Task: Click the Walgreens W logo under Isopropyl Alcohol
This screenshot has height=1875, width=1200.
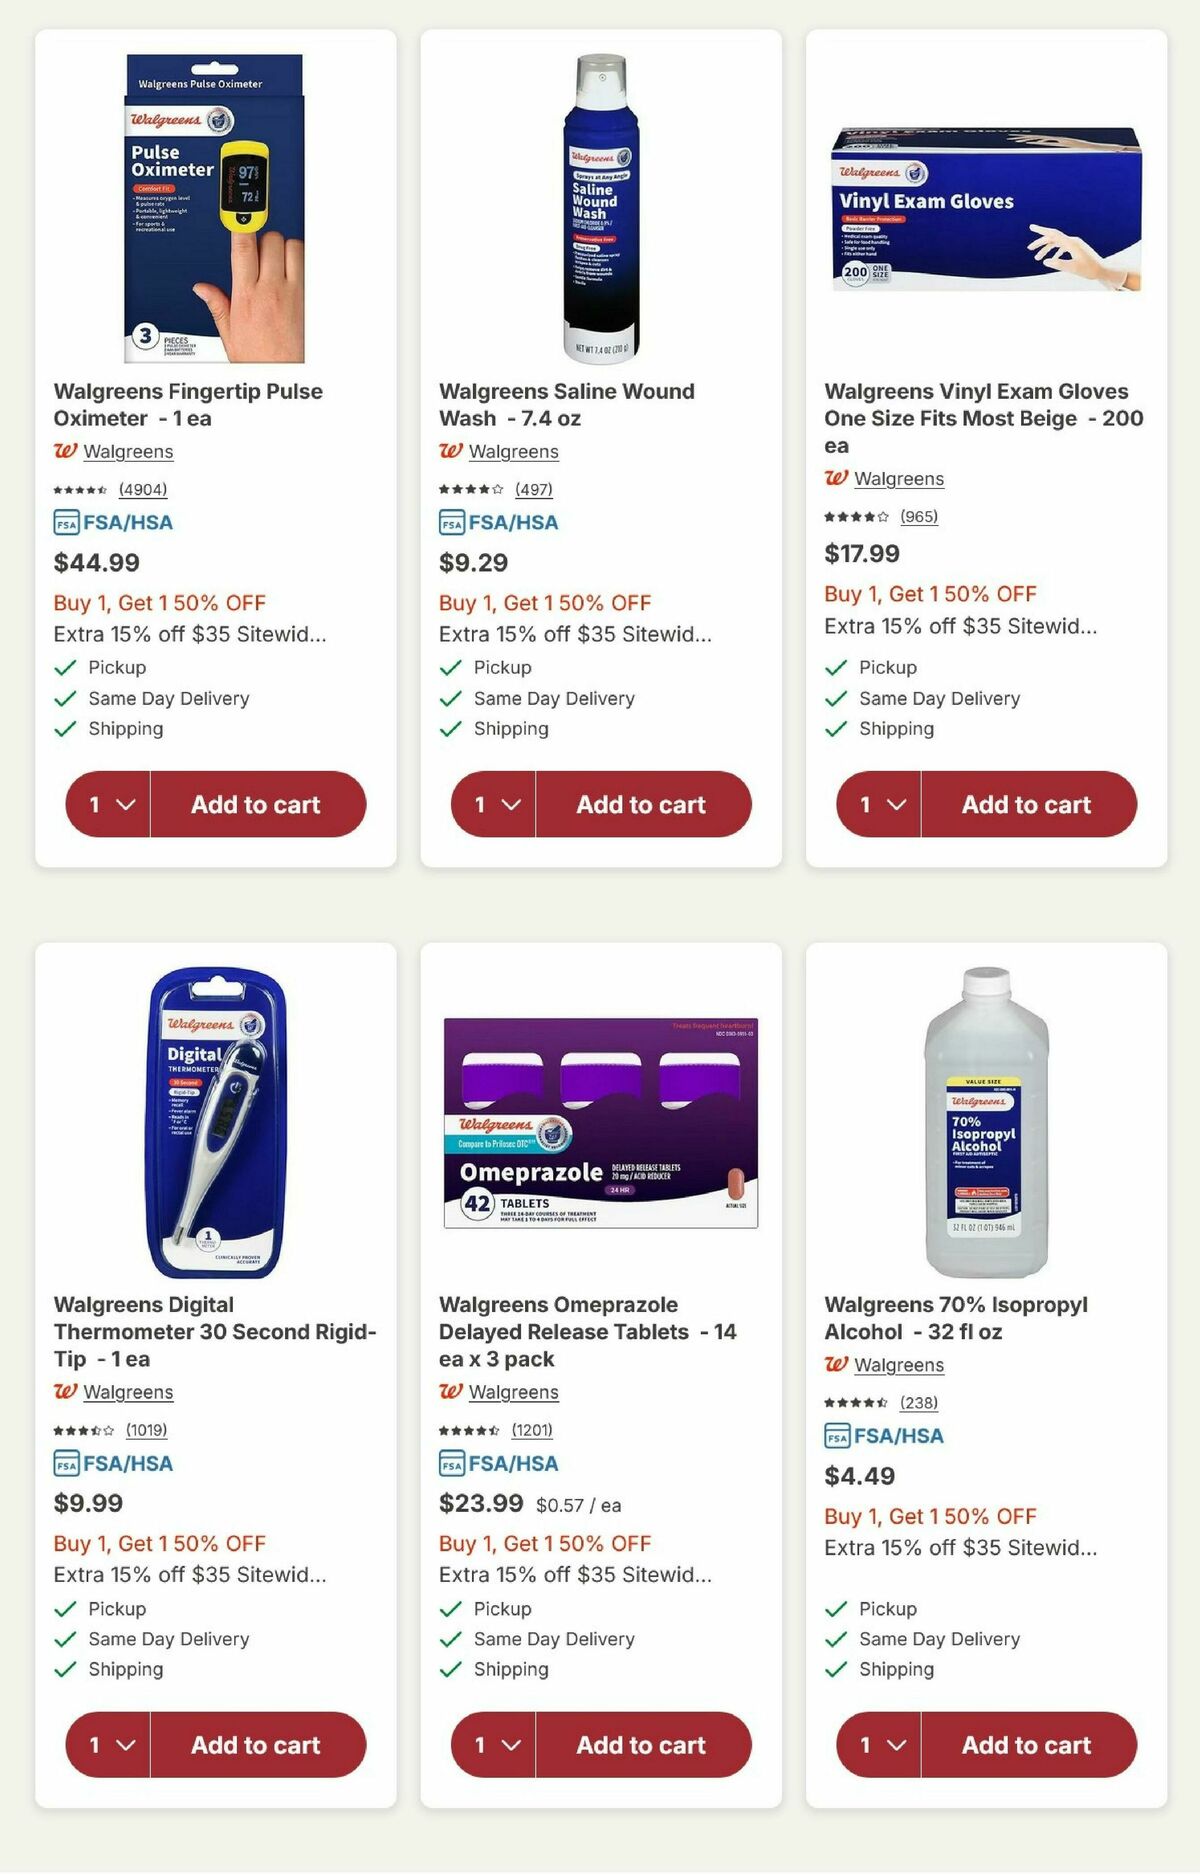Action: (838, 1364)
